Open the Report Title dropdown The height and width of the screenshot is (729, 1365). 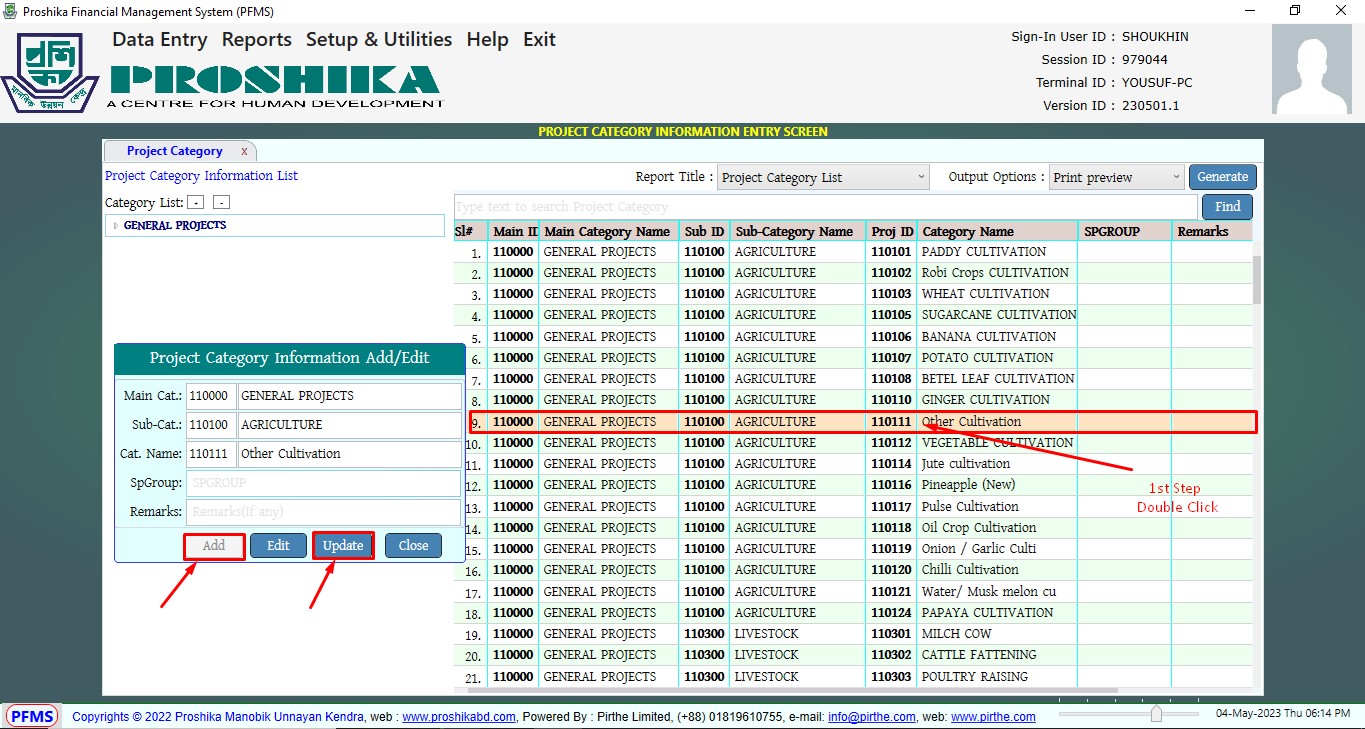click(824, 177)
